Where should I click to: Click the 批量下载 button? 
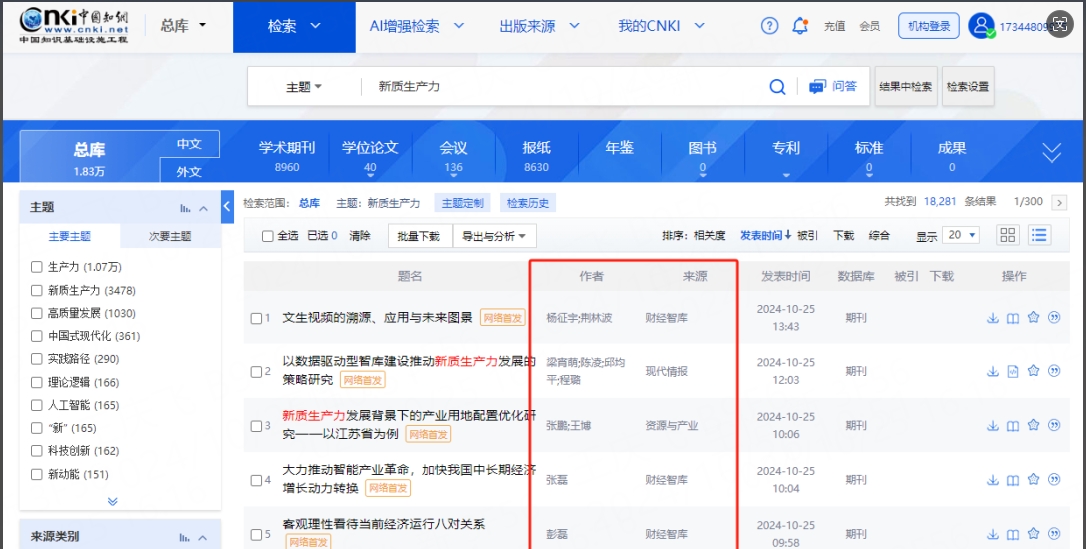[x=419, y=236]
